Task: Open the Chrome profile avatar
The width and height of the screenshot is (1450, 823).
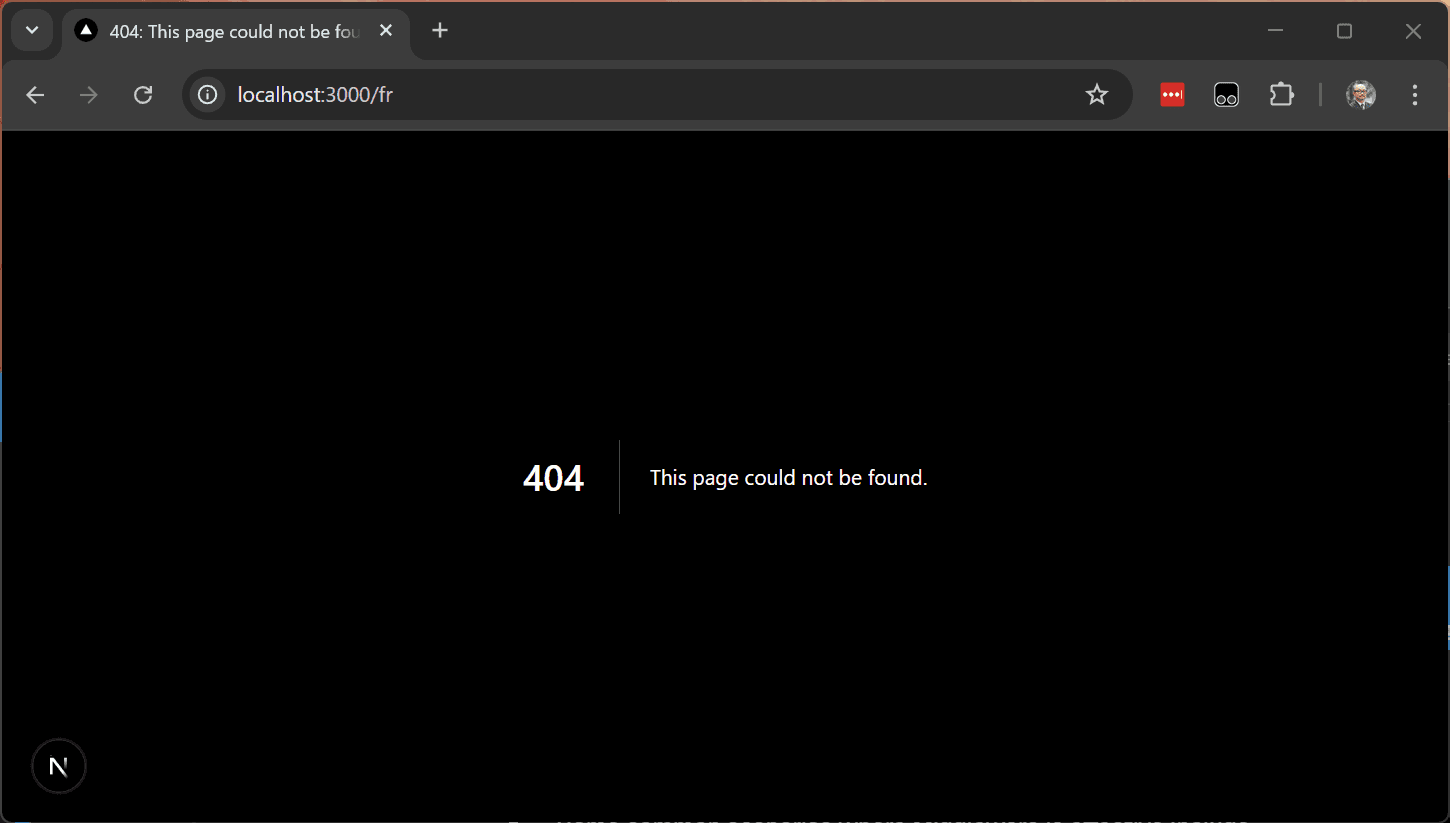Action: [1360, 95]
